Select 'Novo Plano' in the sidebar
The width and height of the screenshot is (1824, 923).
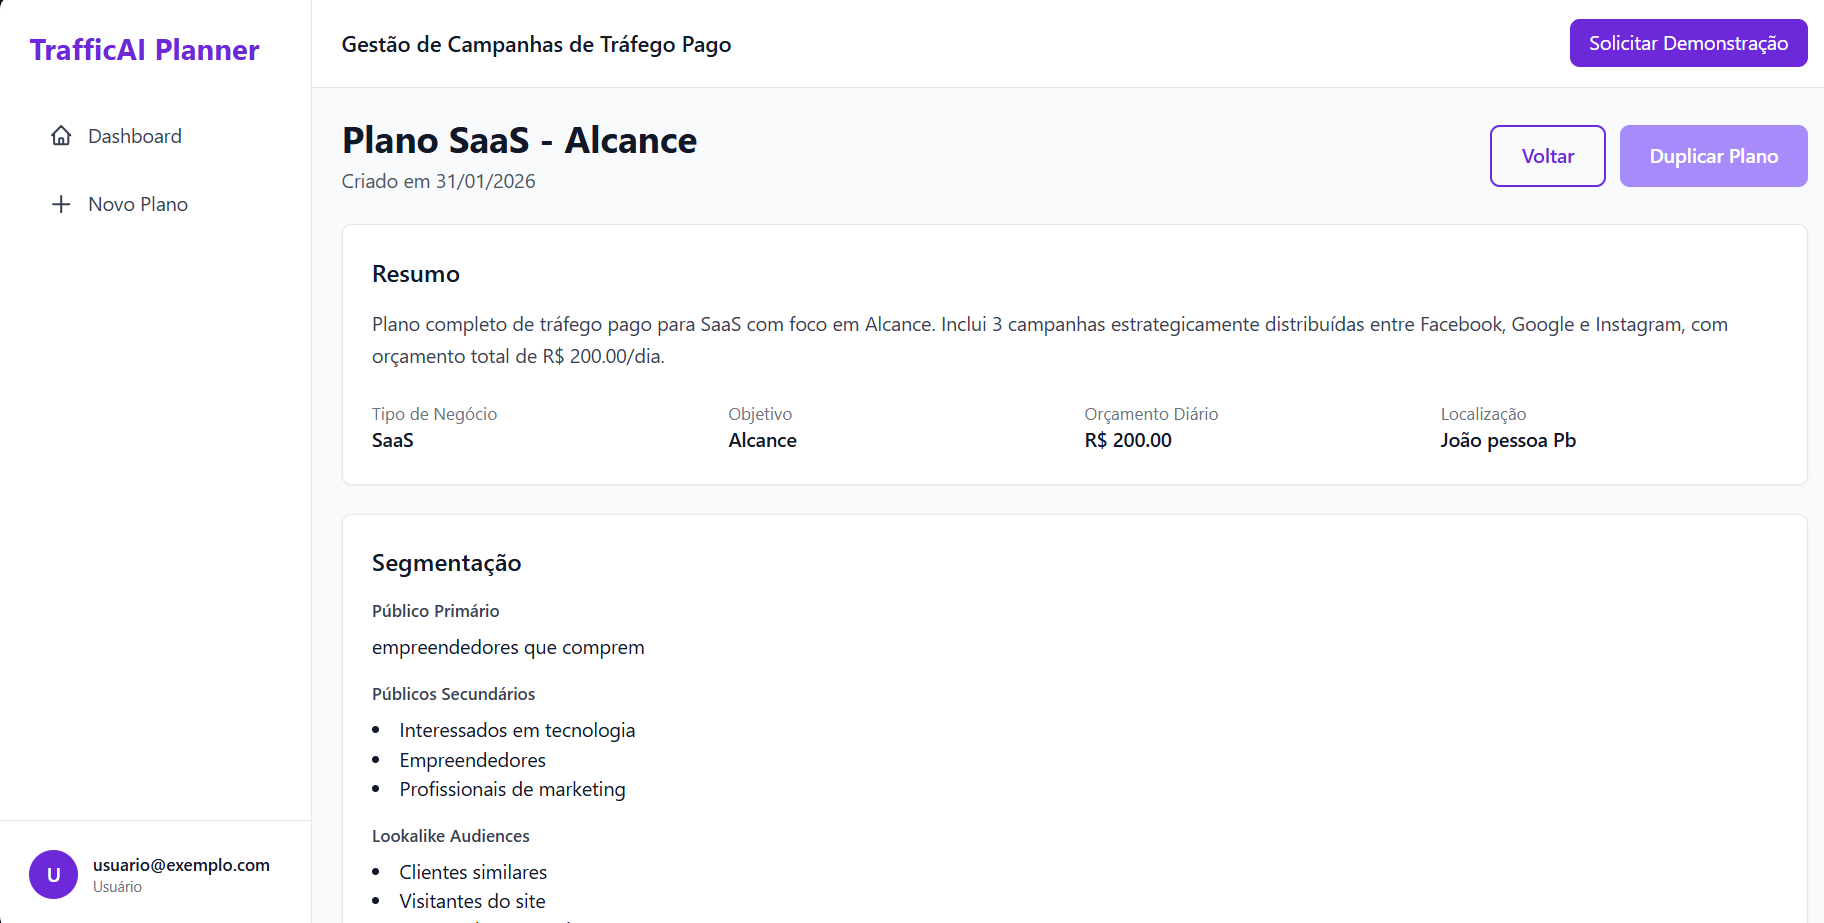pyautogui.click(x=138, y=204)
